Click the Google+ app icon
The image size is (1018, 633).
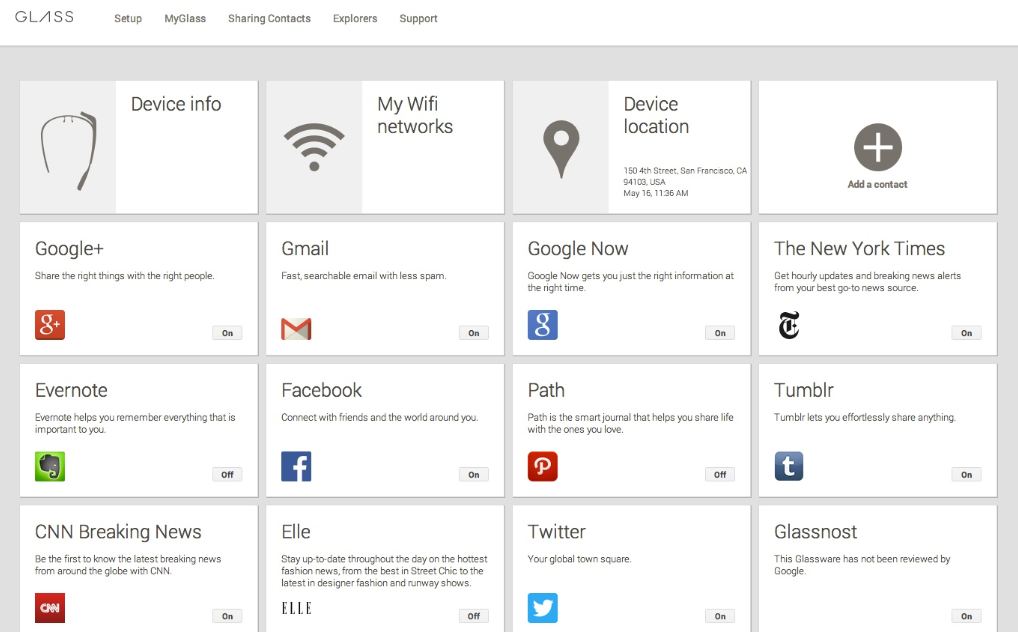tap(50, 325)
